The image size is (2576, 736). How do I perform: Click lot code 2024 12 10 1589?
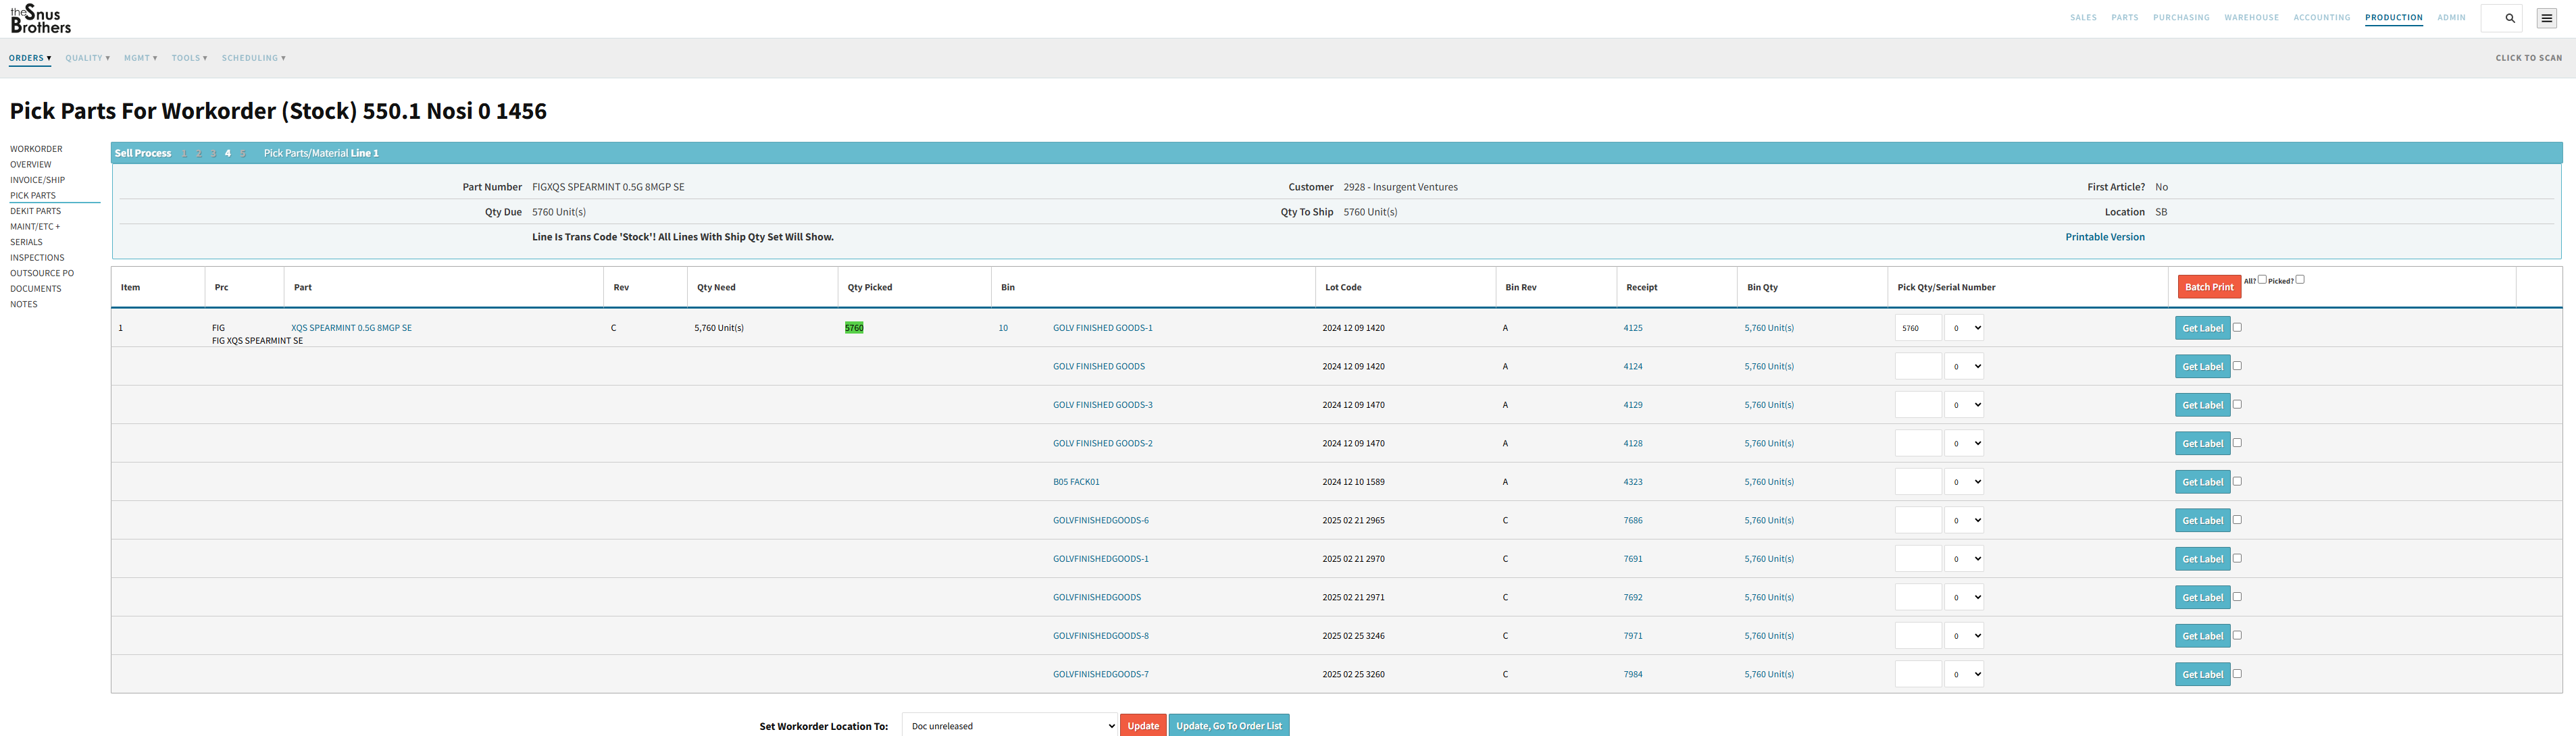(x=1353, y=482)
